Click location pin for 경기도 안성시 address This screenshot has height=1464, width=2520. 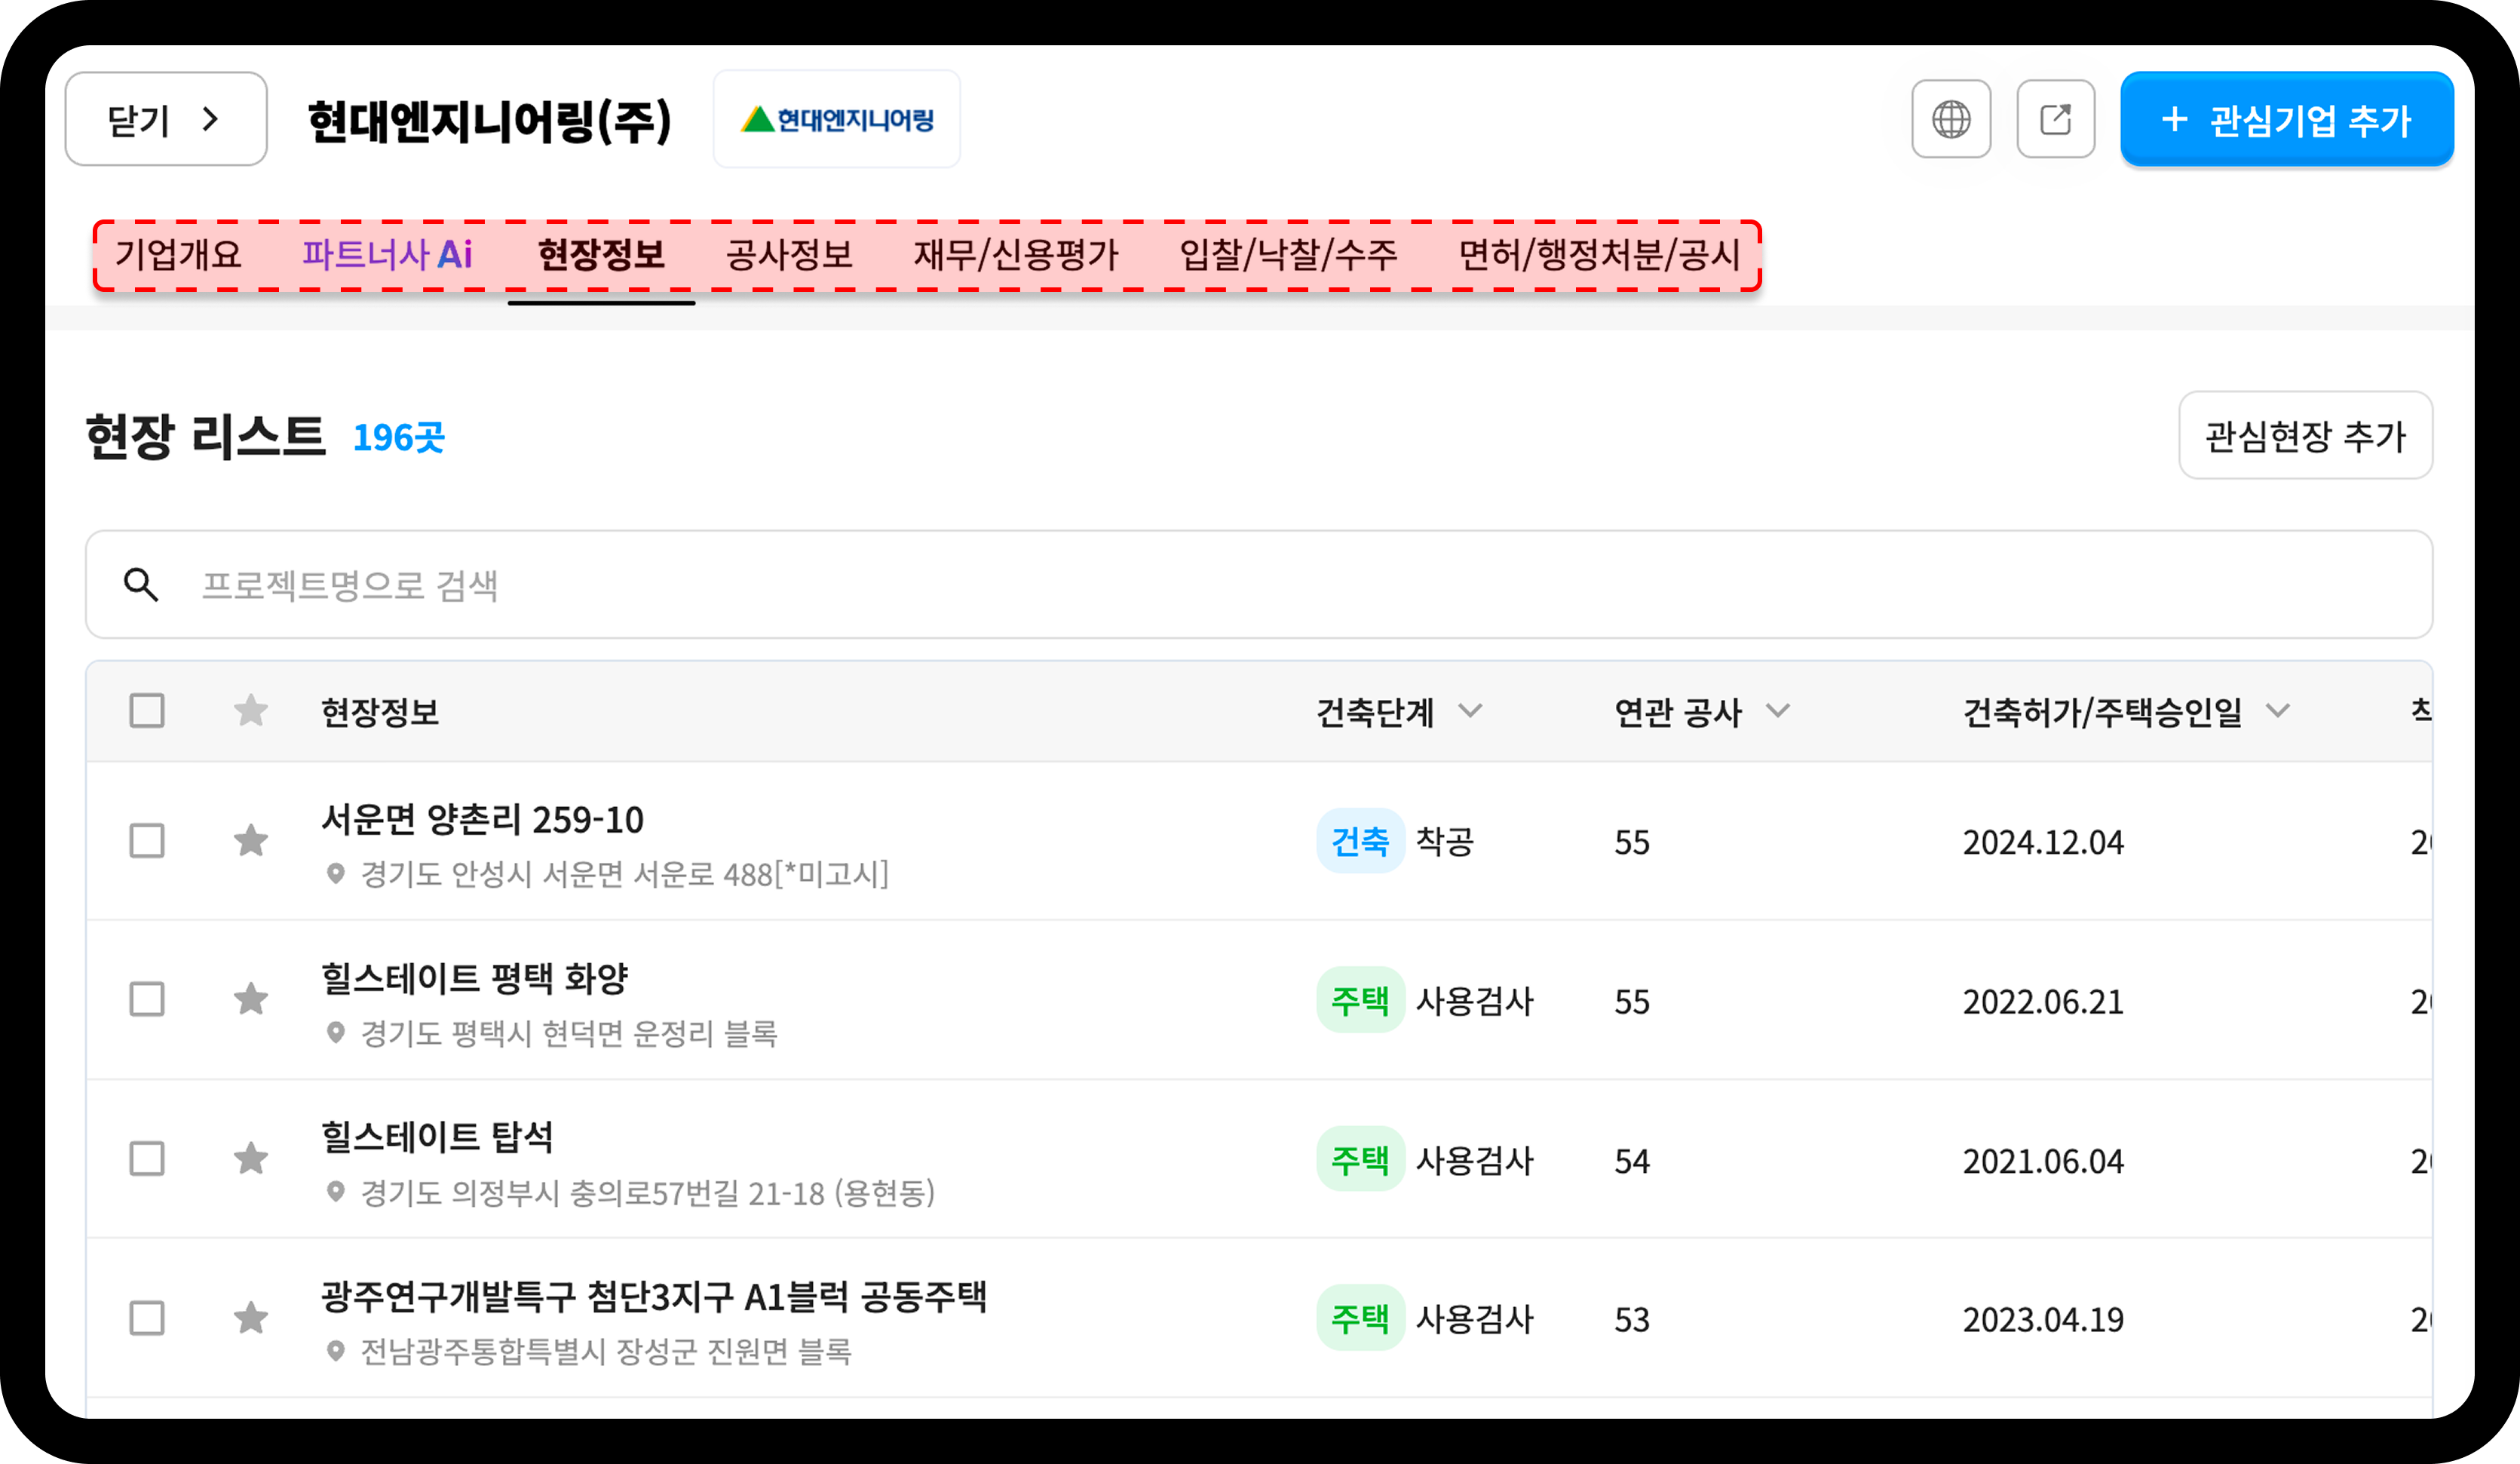click(x=336, y=874)
